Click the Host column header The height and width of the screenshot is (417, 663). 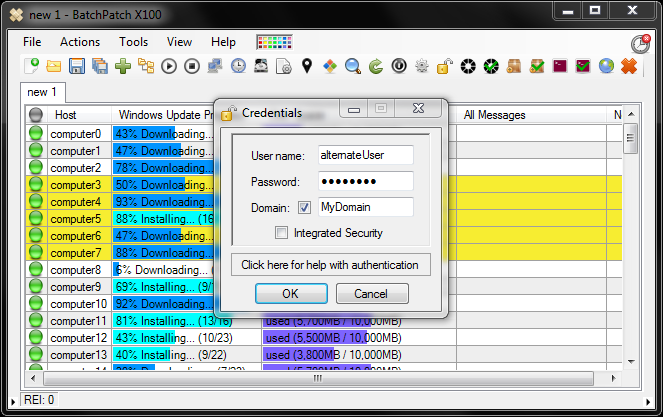[79, 115]
